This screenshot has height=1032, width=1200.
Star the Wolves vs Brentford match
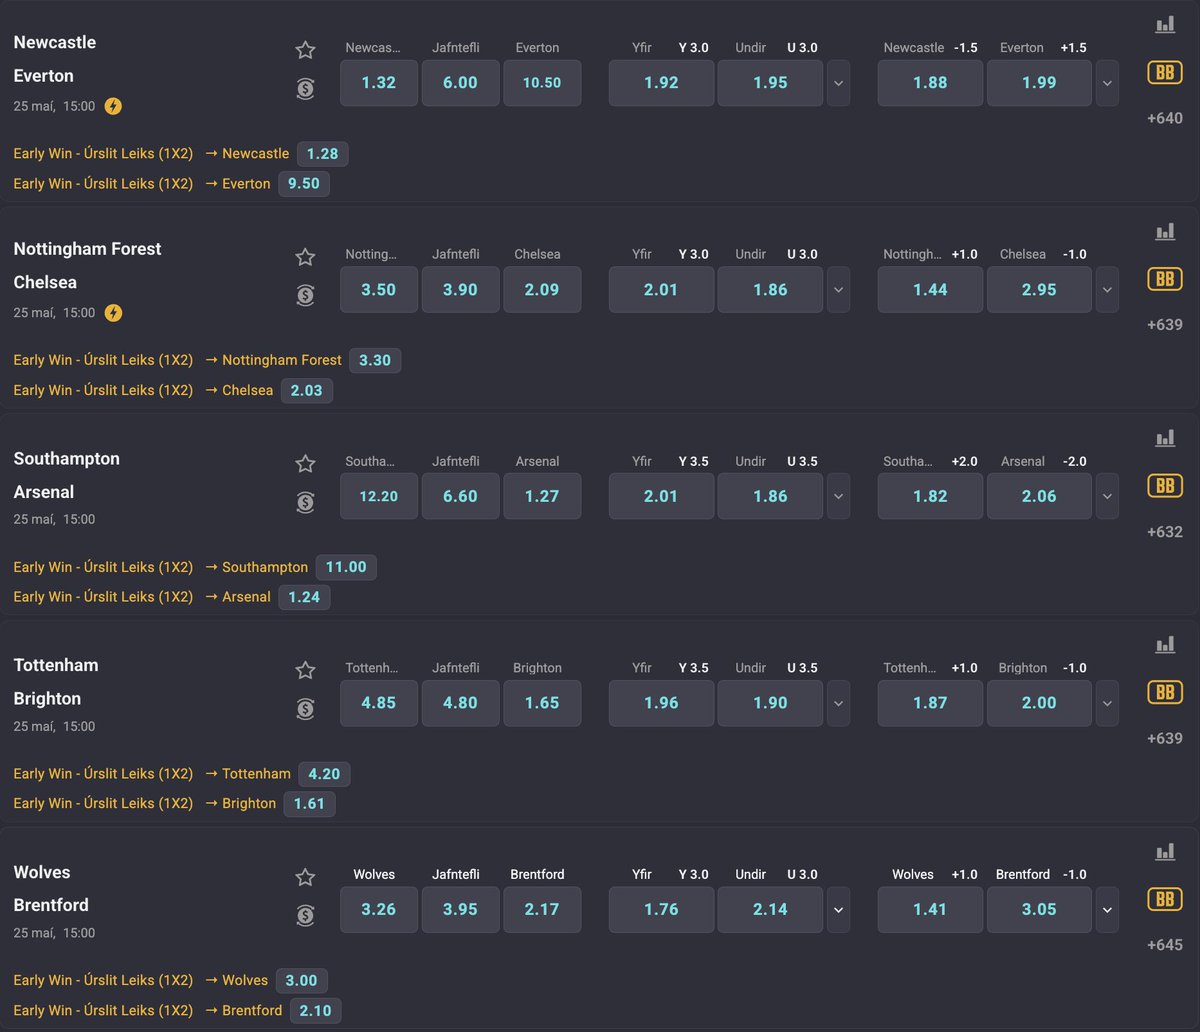305,877
